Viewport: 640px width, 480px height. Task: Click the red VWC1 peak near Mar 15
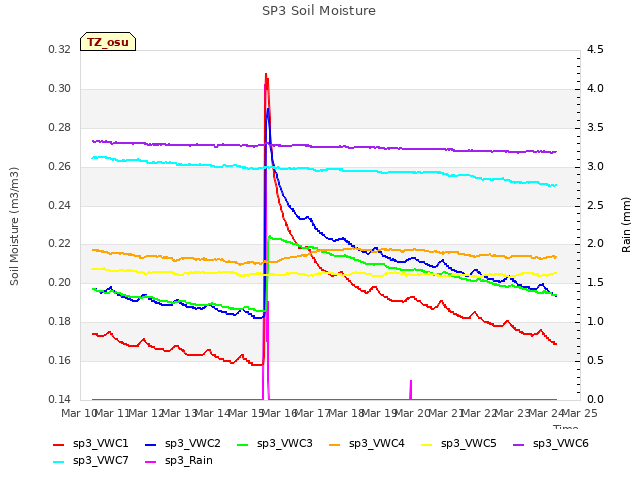(266, 75)
